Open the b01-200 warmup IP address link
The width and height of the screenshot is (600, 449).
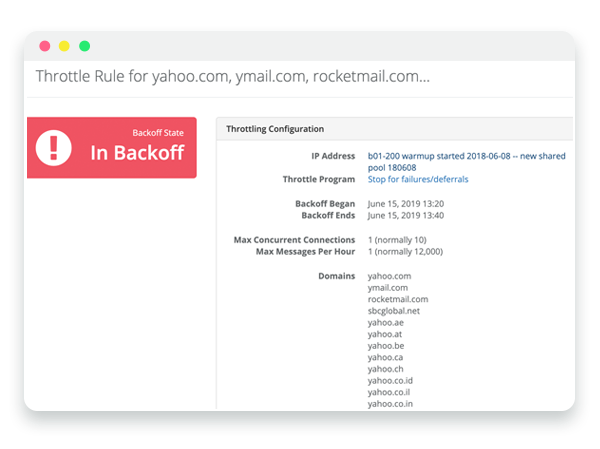click(x=466, y=162)
